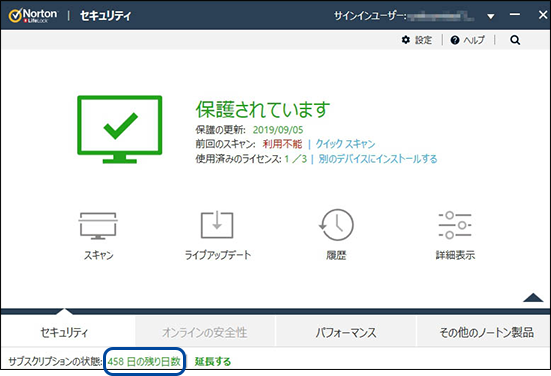Click the 延長する renew link

(x=213, y=361)
